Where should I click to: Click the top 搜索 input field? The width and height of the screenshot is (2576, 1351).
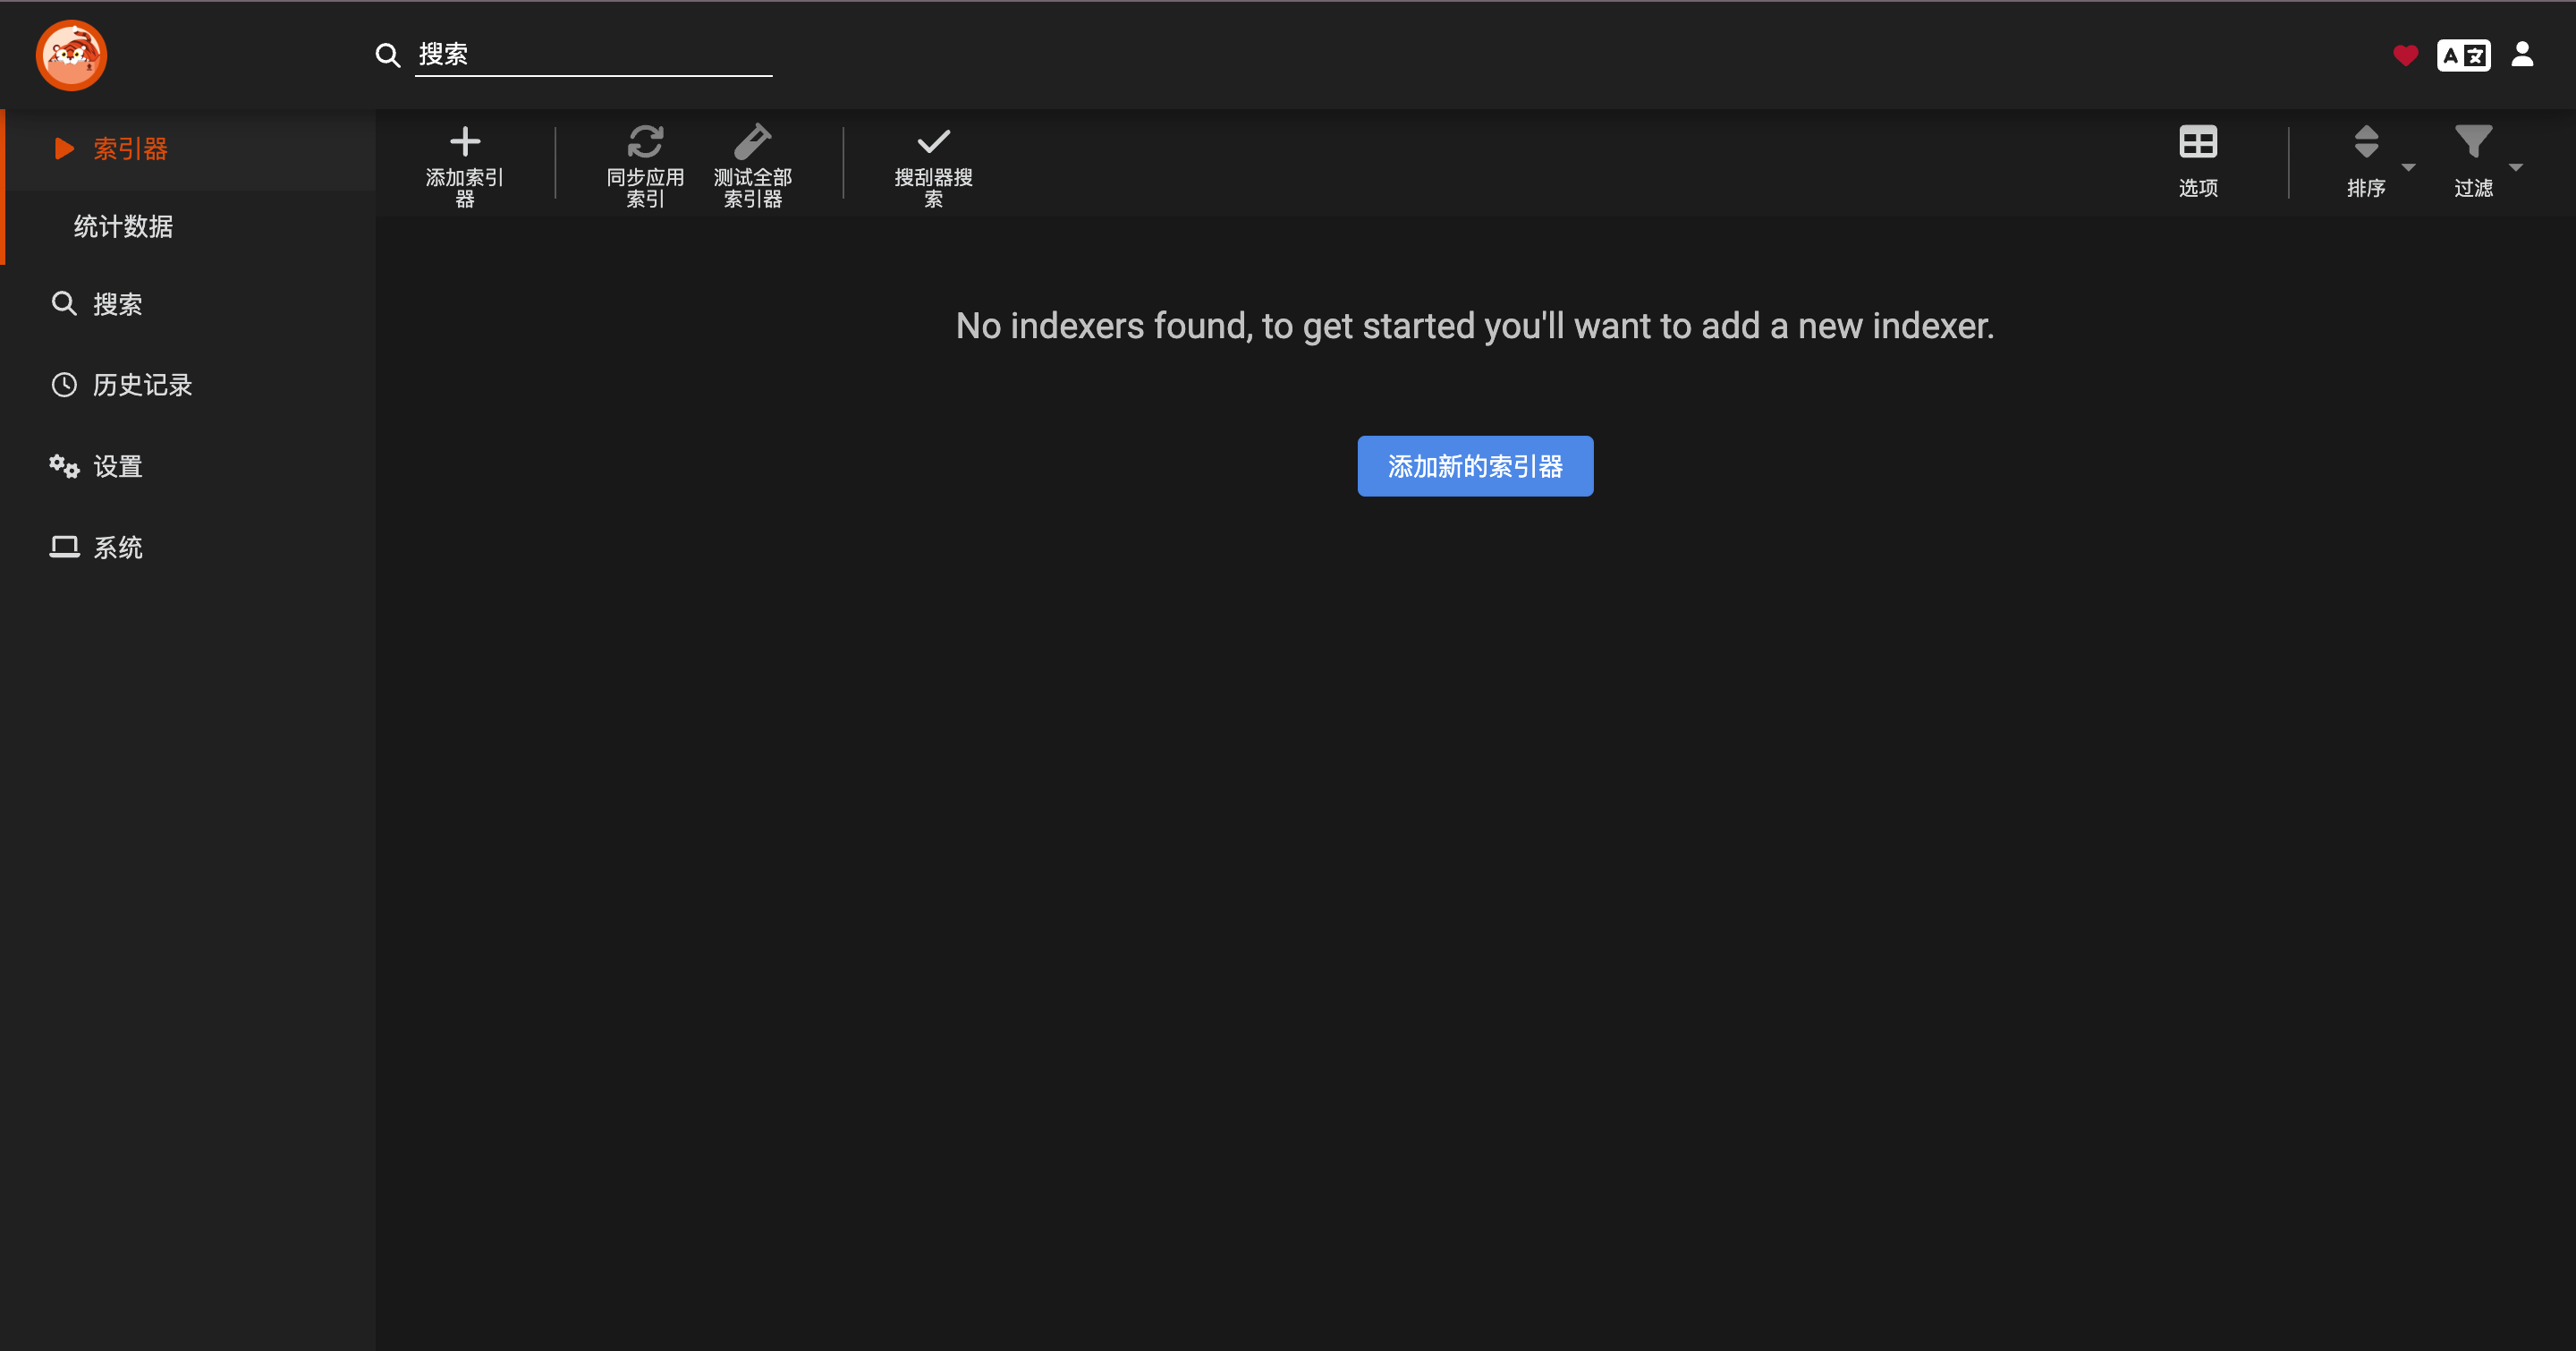pos(593,54)
